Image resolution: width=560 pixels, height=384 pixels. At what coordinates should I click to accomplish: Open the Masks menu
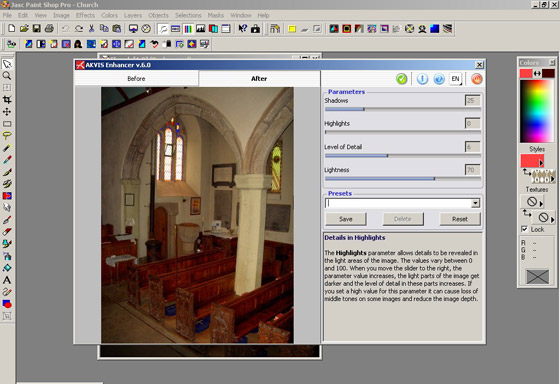pyautogui.click(x=216, y=15)
